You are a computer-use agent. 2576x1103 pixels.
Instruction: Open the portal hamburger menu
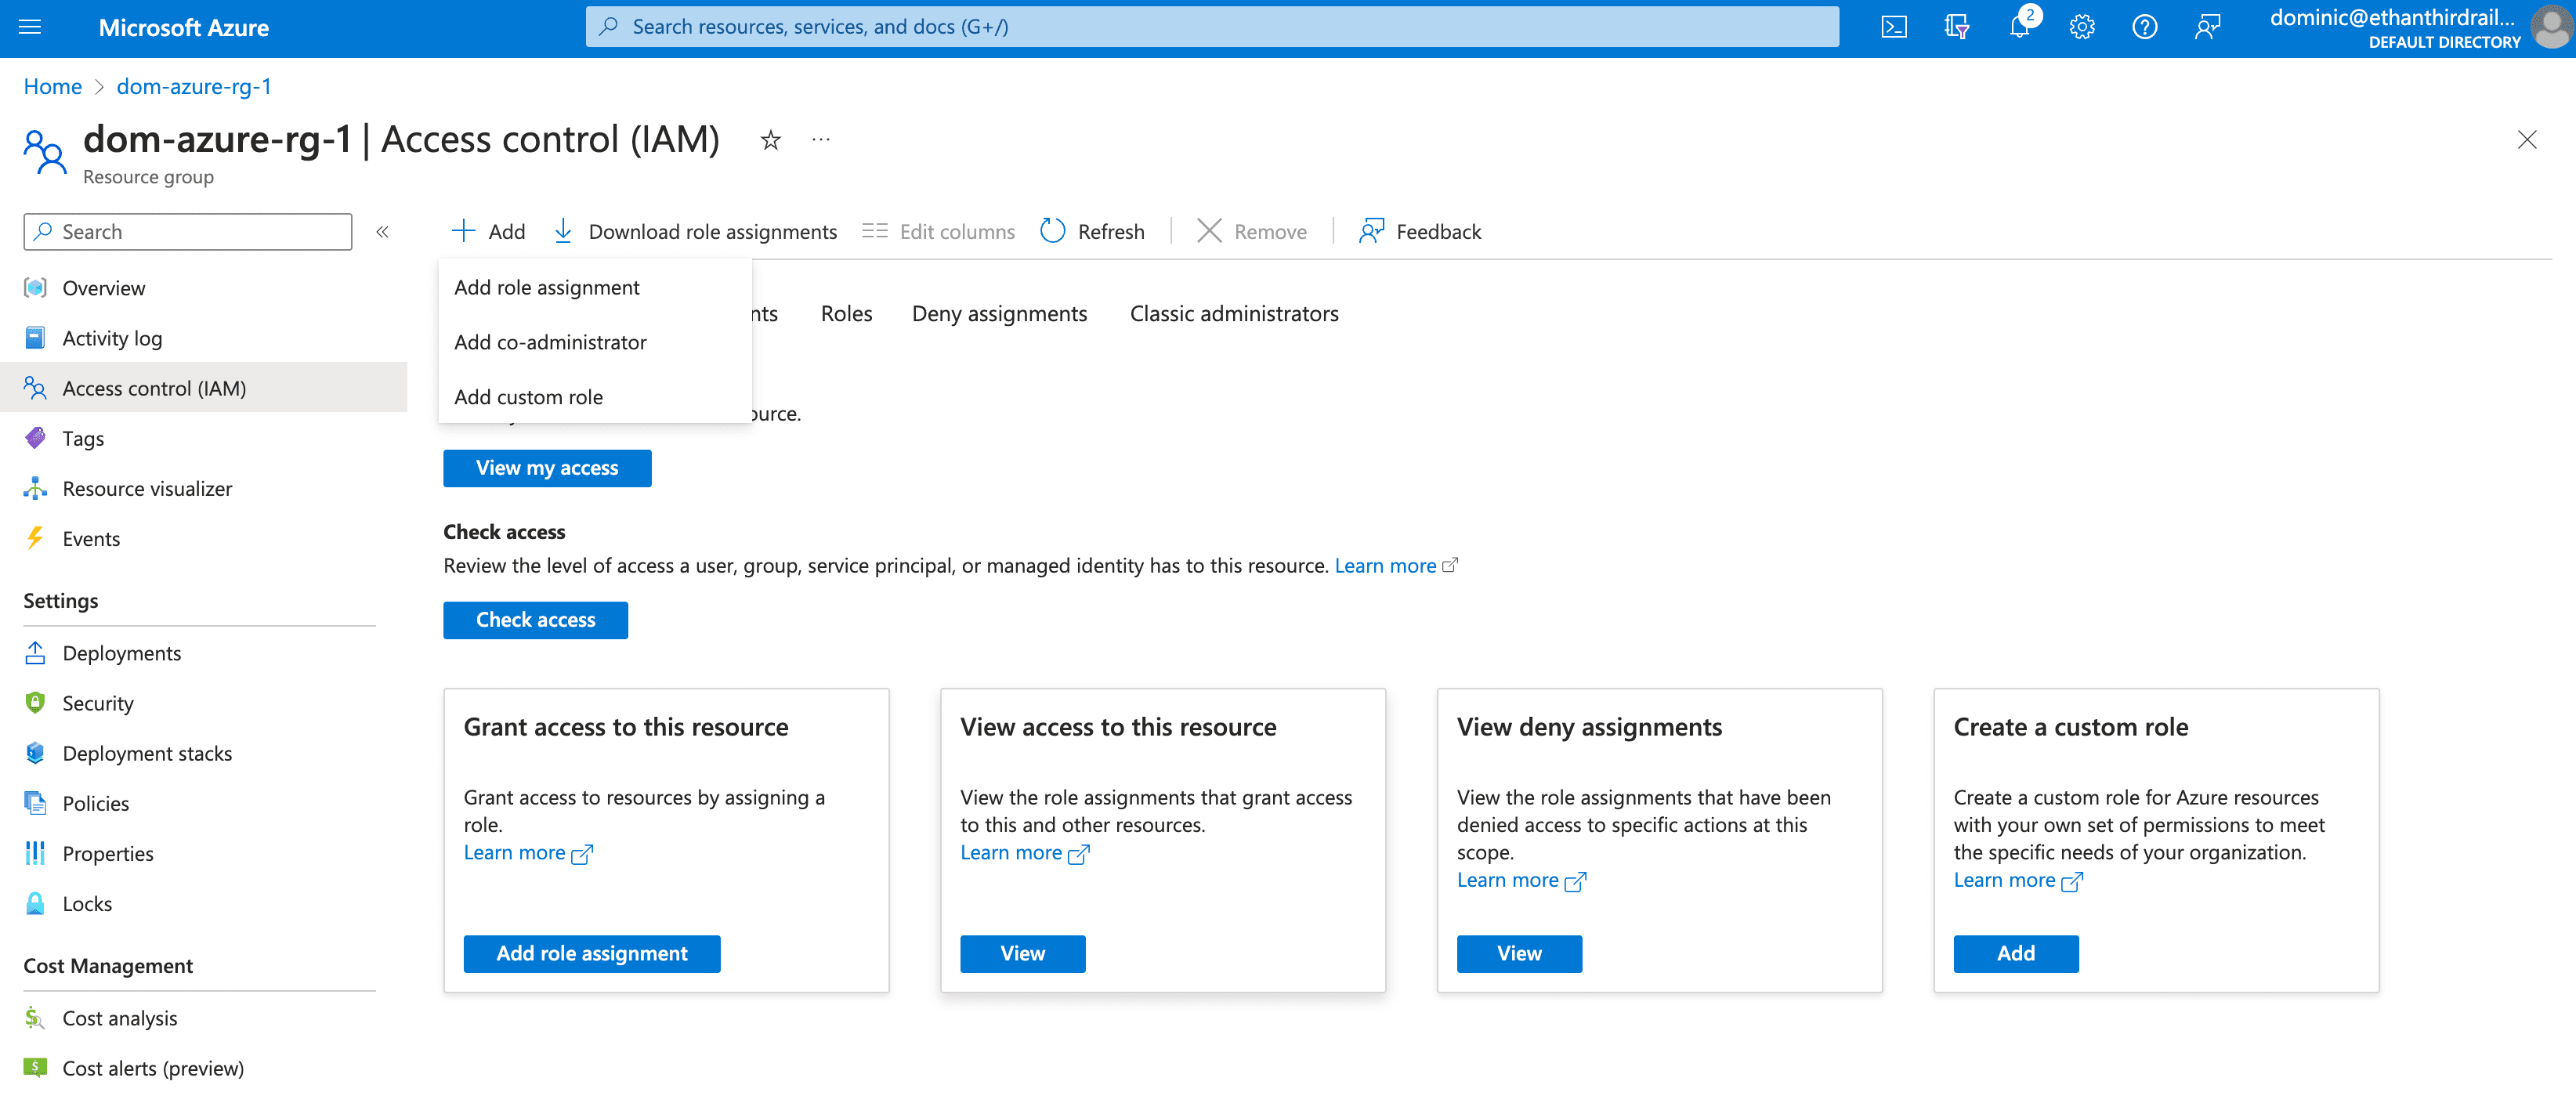pos(30,27)
